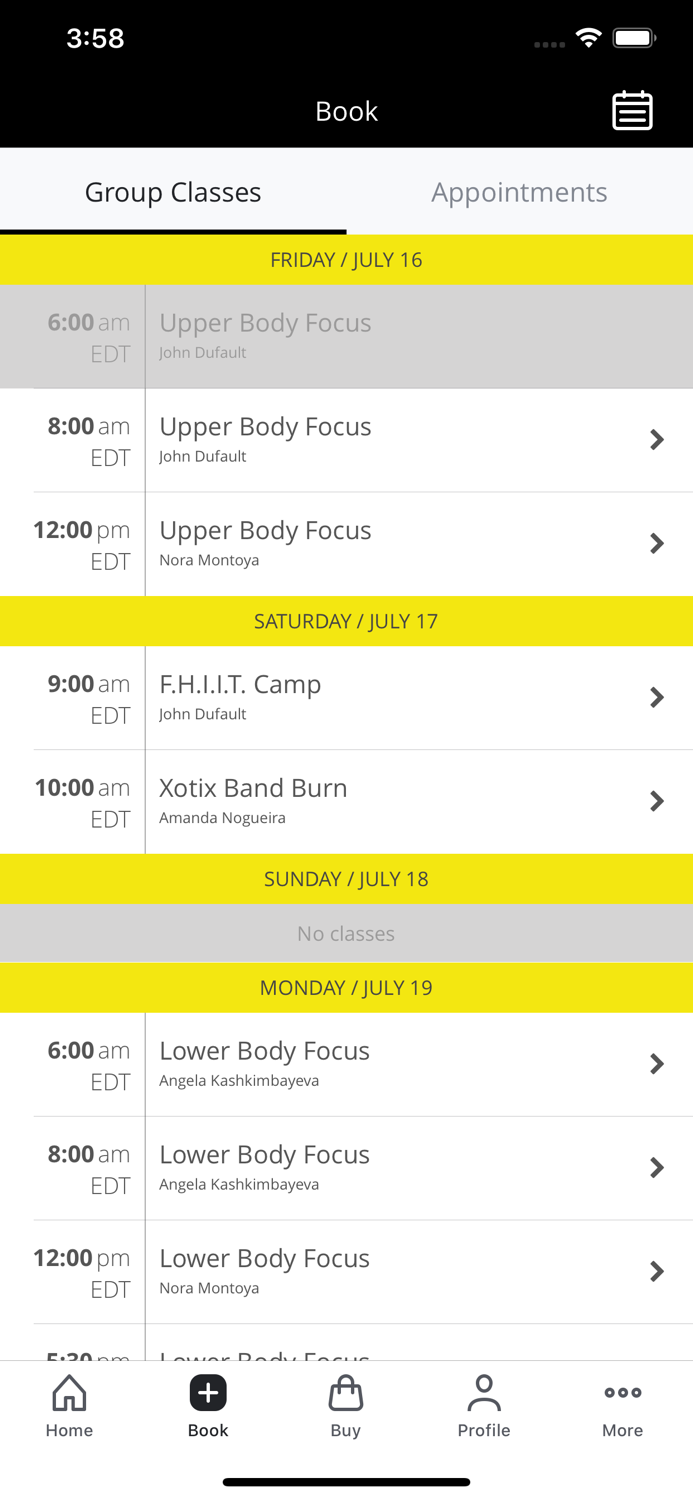Tap the Book plus icon
693x1500 pixels.
(208, 1393)
